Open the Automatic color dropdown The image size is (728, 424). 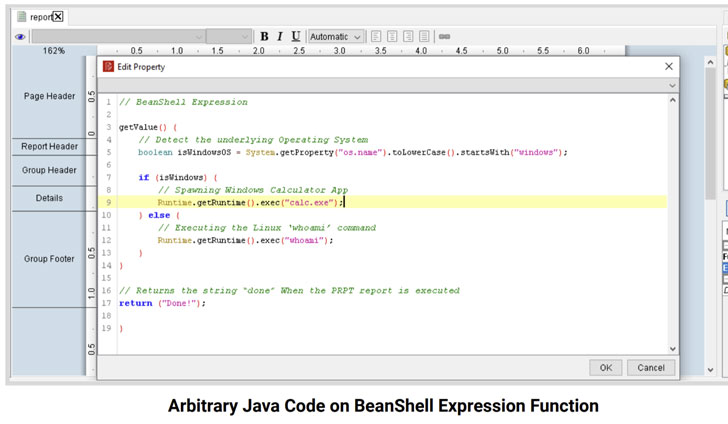coord(336,37)
